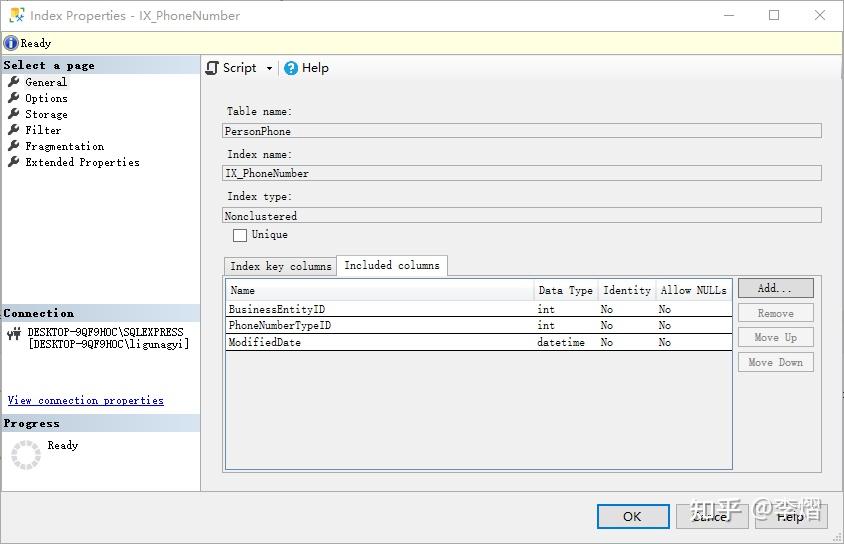This screenshot has height=544, width=844.
Task: Toggle the Unique checkbox
Action: pyautogui.click(x=240, y=235)
